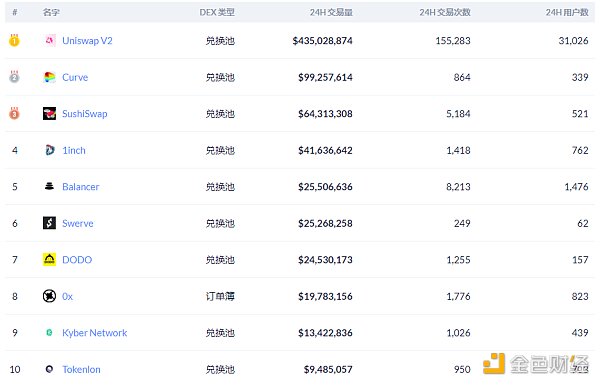This screenshot has width=600, height=385.
Task: Sort by DEX 类型 column header
Action: click(x=217, y=12)
